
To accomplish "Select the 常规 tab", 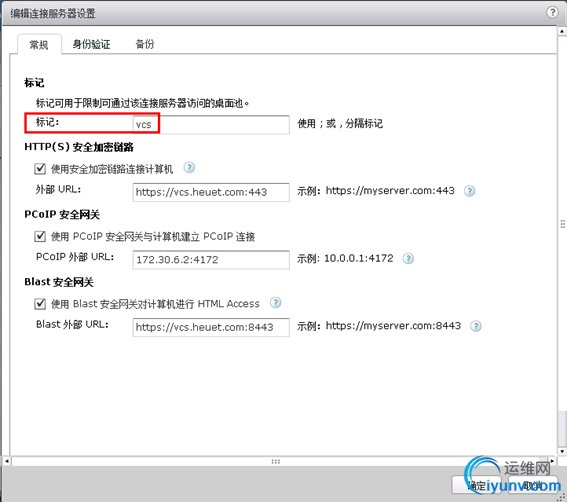I will point(39,45).
